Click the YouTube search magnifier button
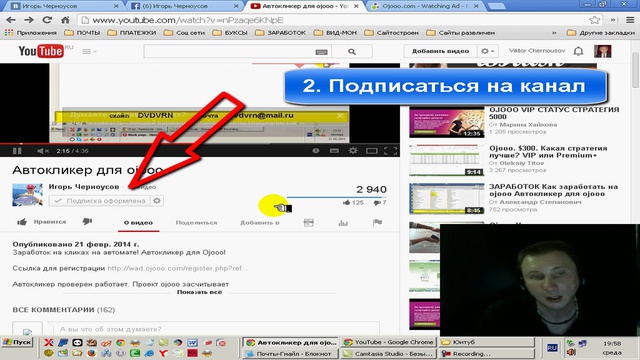640x360 pixels. (x=352, y=52)
